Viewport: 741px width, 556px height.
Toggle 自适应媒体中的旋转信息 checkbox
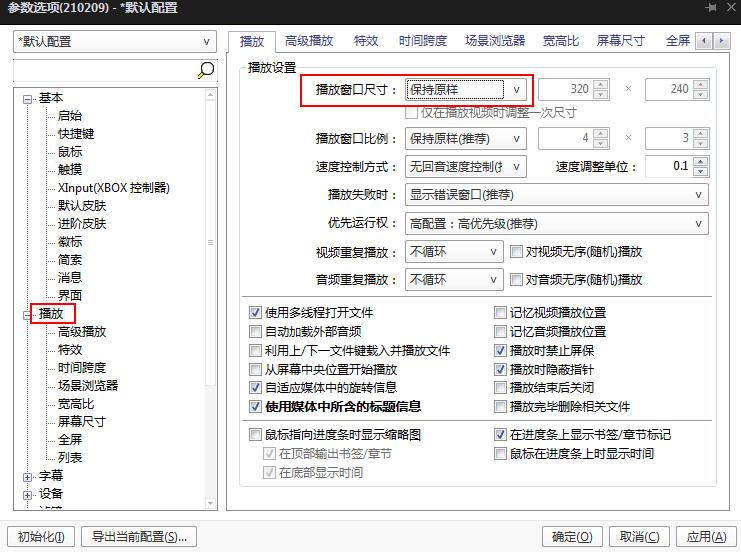(255, 387)
